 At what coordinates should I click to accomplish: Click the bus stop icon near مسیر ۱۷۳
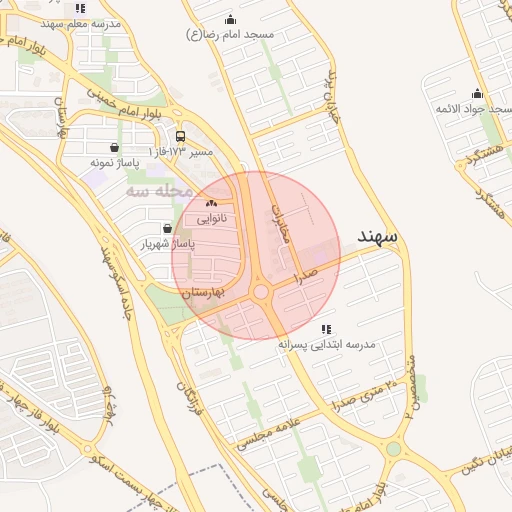(x=180, y=136)
